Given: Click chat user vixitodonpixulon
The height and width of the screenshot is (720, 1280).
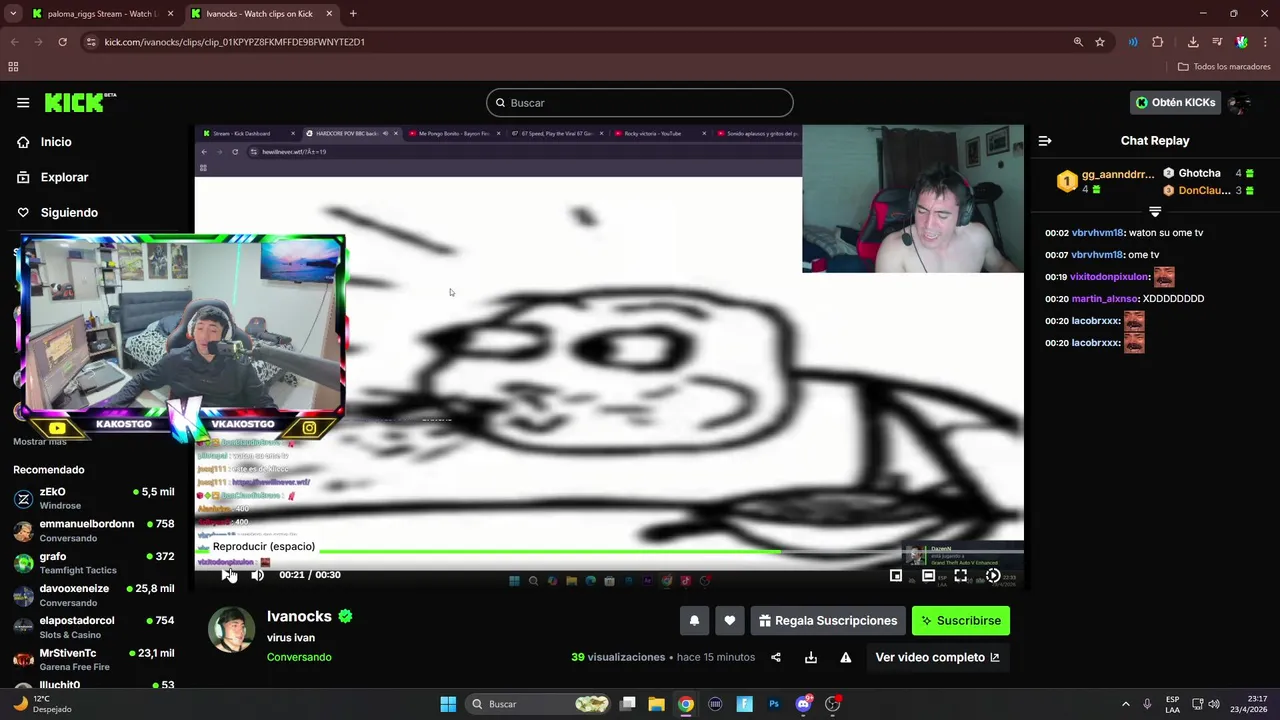Looking at the screenshot, I should point(1109,277).
